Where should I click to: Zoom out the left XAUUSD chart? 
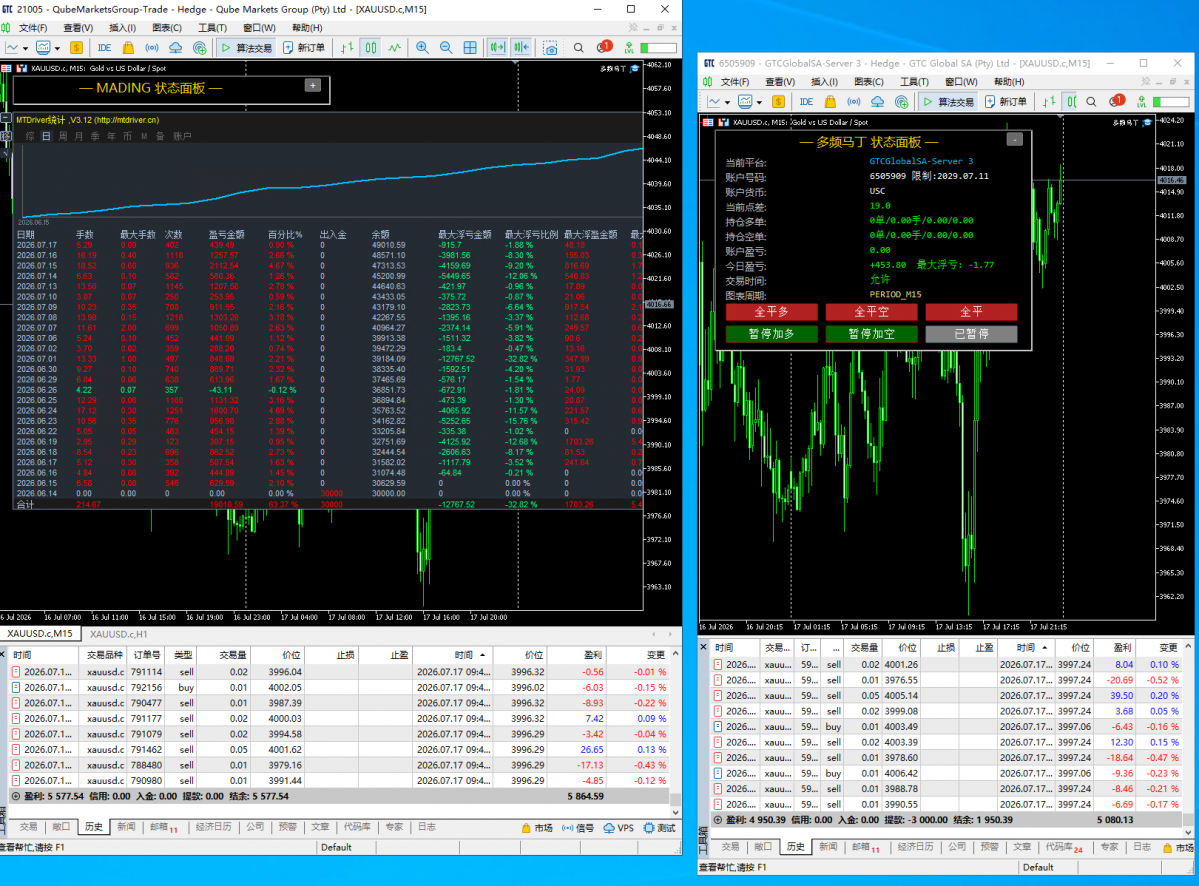click(x=446, y=47)
